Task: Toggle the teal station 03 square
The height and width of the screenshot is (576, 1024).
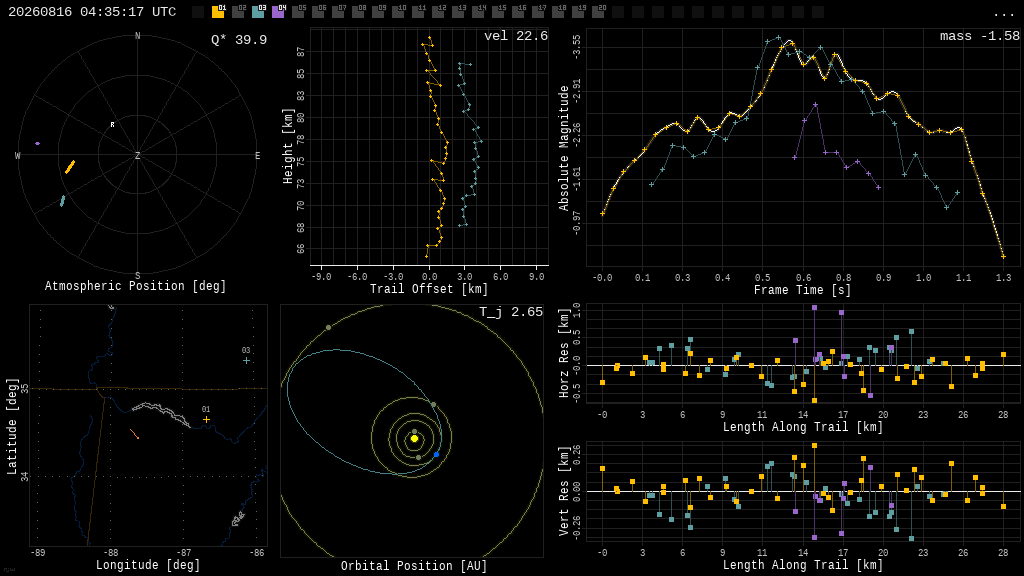Action: [258, 12]
